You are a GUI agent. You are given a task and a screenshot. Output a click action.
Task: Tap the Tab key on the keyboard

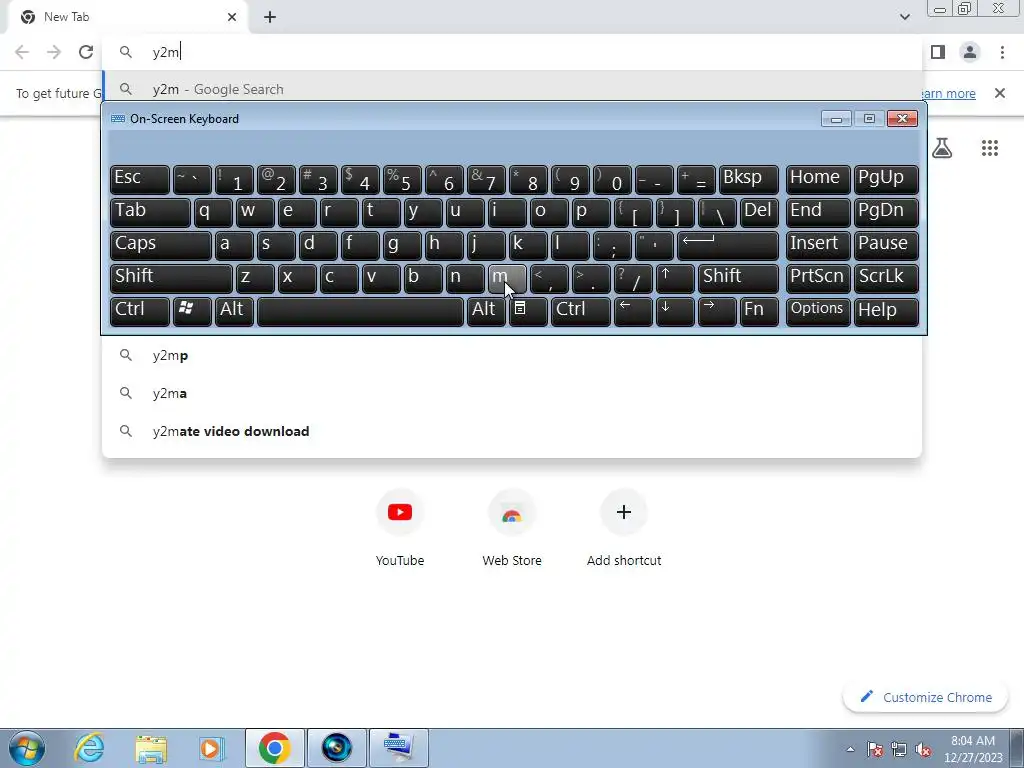tap(150, 212)
